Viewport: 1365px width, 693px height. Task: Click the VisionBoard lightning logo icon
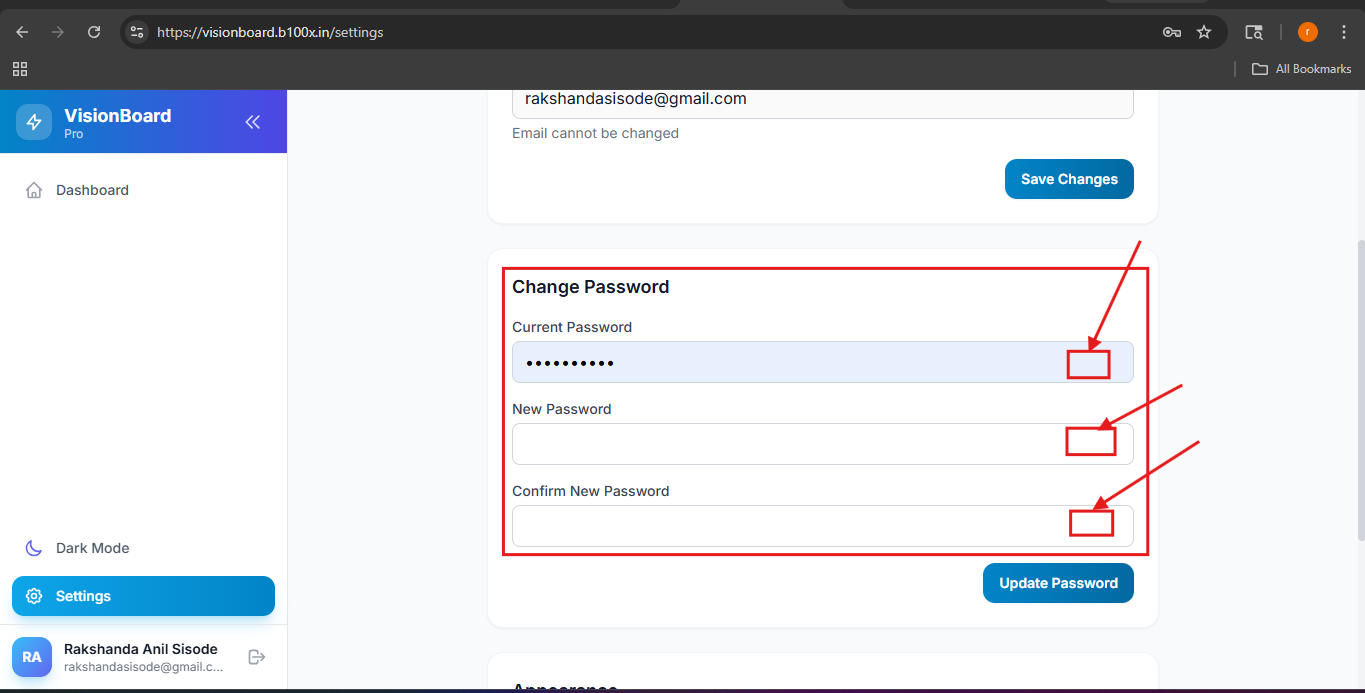34,122
